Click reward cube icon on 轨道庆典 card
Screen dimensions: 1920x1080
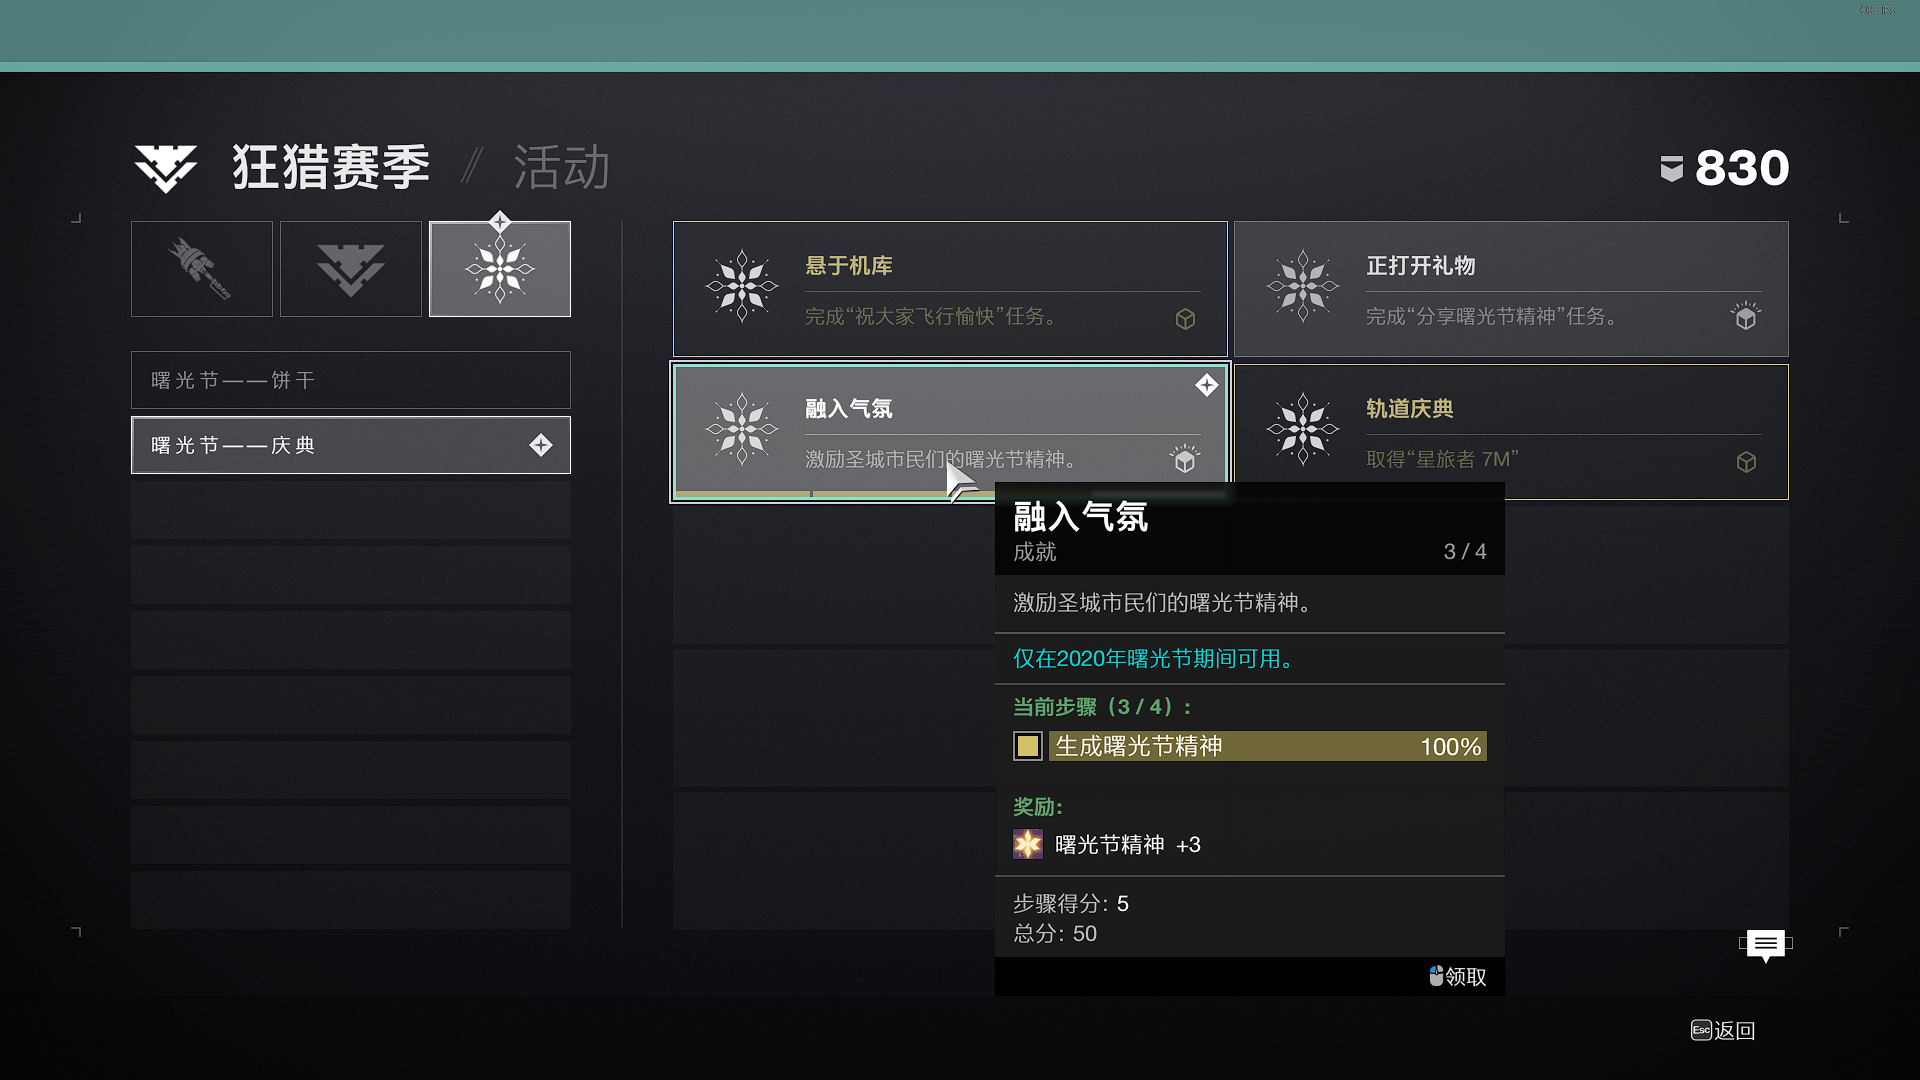click(1746, 462)
